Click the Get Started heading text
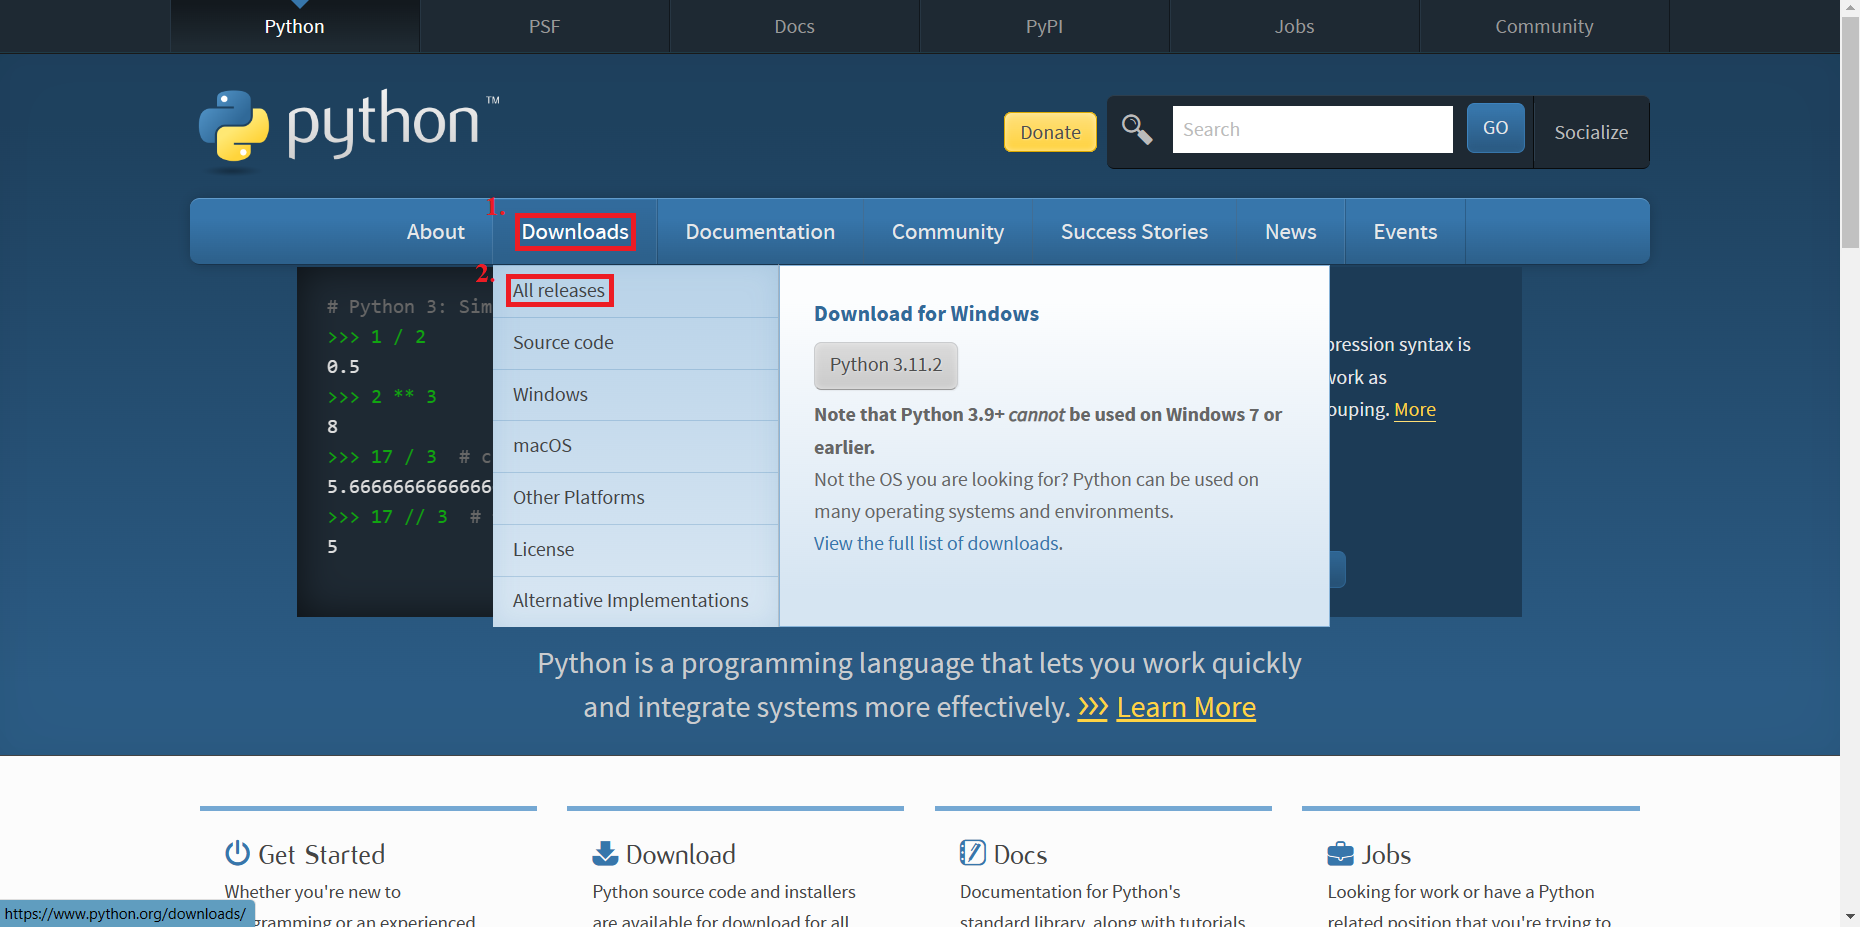Screen dimensions: 1860x927 pos(322,855)
